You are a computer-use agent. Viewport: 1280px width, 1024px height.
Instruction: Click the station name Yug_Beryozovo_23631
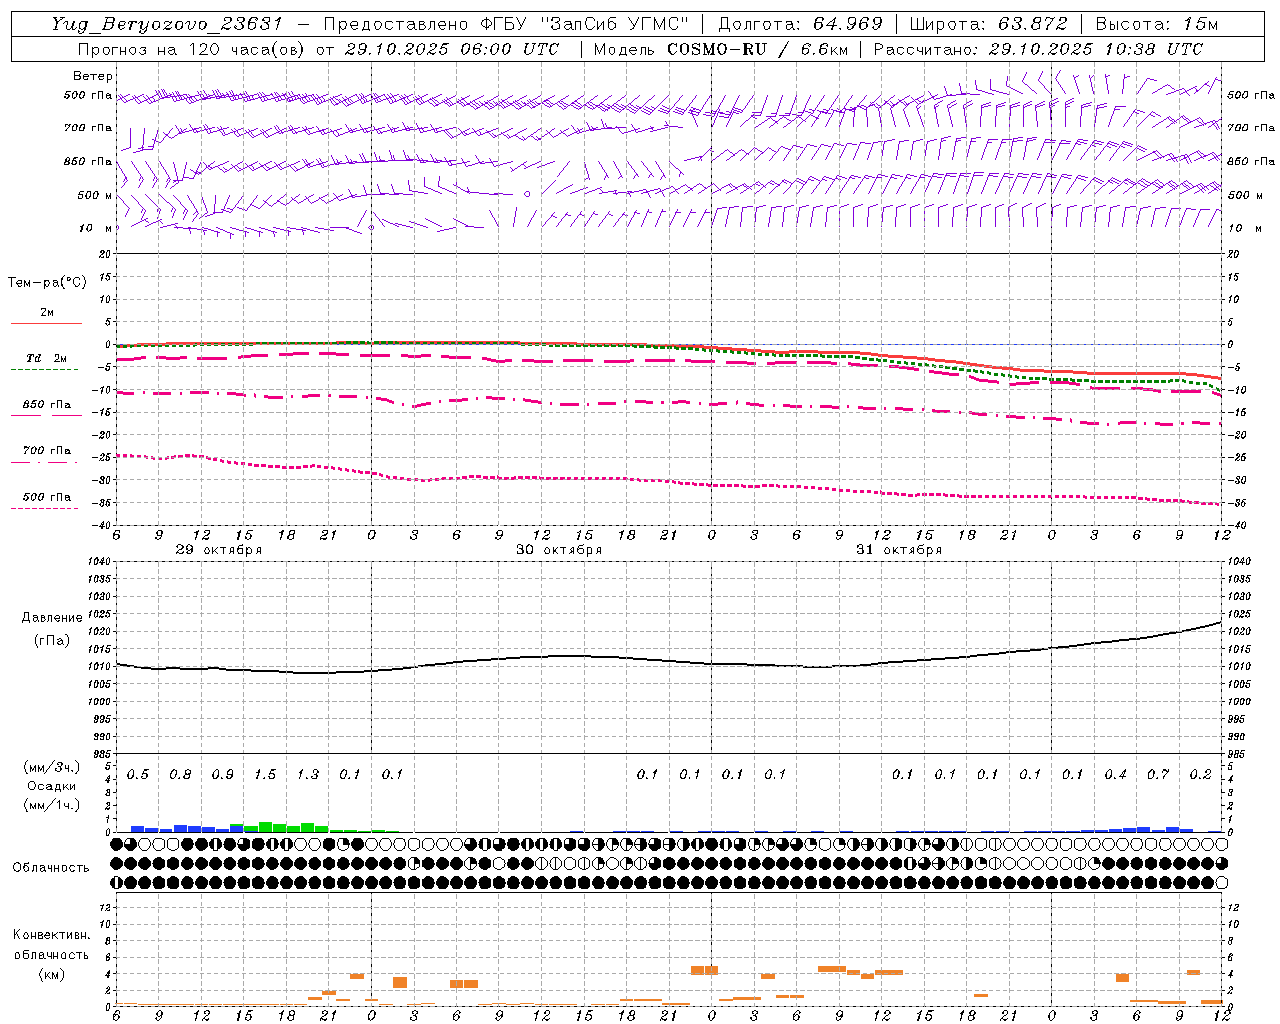[x=169, y=24]
